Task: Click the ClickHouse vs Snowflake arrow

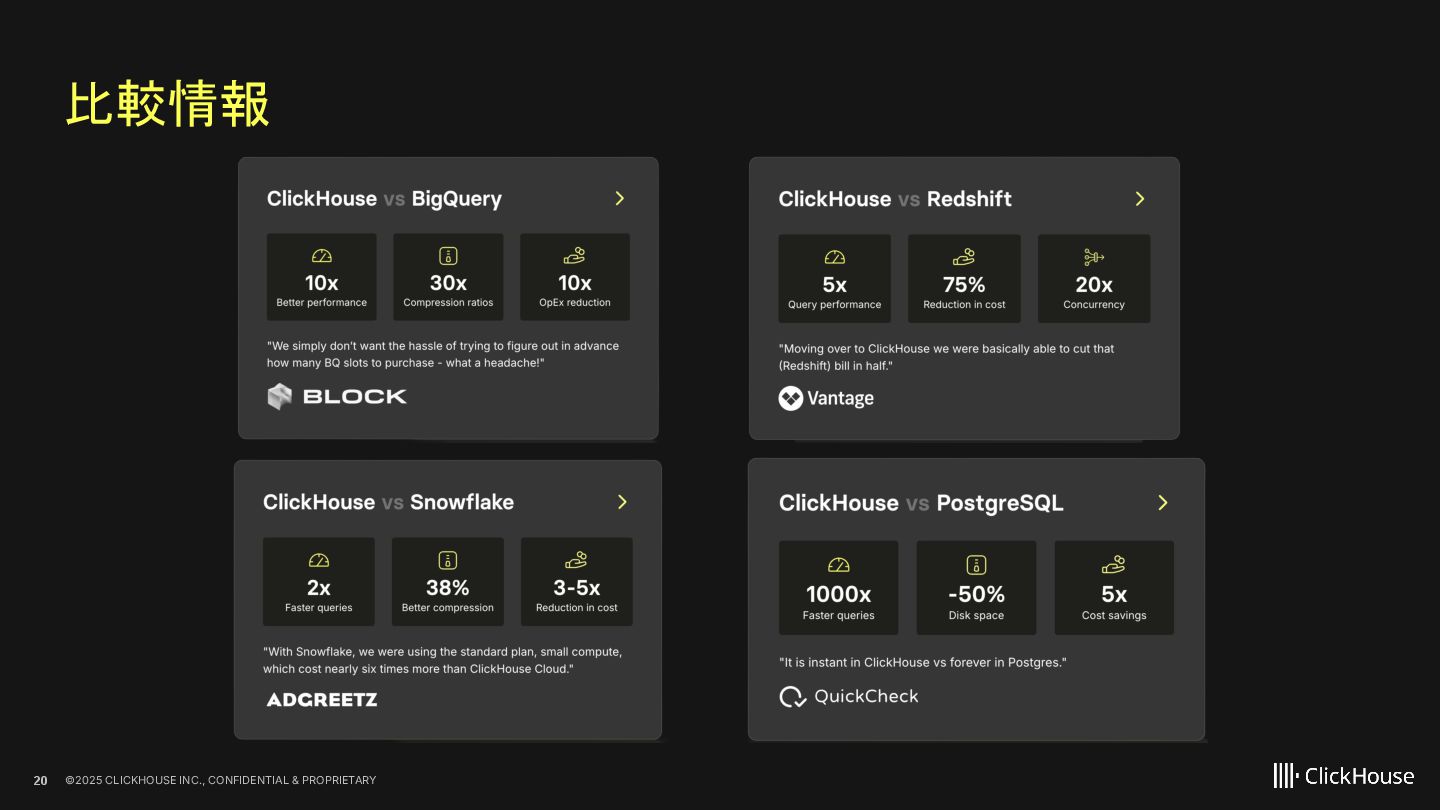Action: (622, 502)
